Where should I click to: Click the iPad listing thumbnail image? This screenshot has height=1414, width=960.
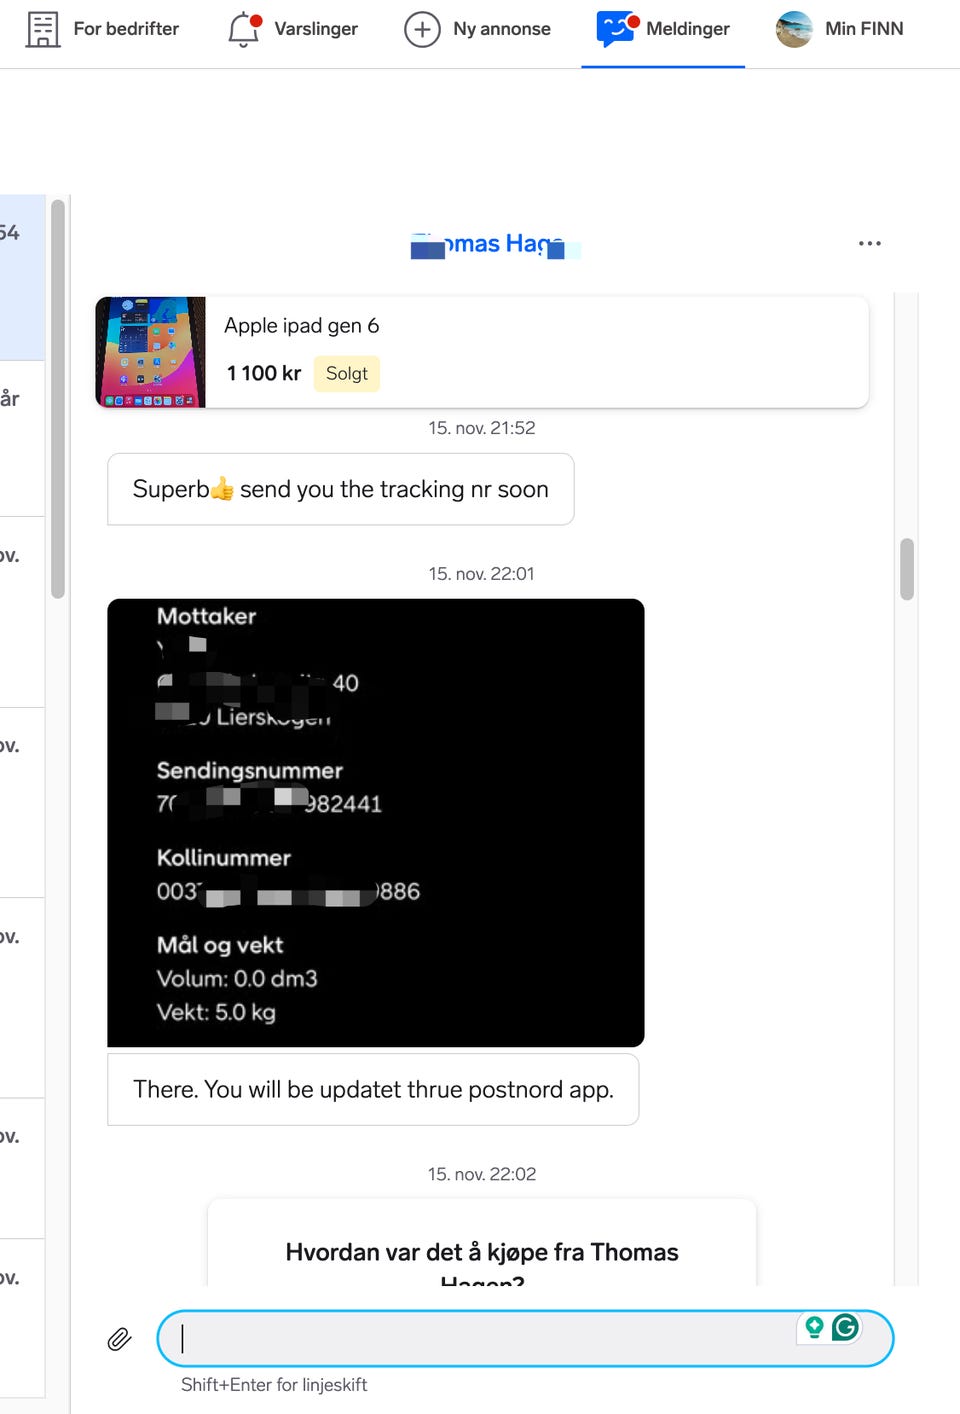pos(151,352)
